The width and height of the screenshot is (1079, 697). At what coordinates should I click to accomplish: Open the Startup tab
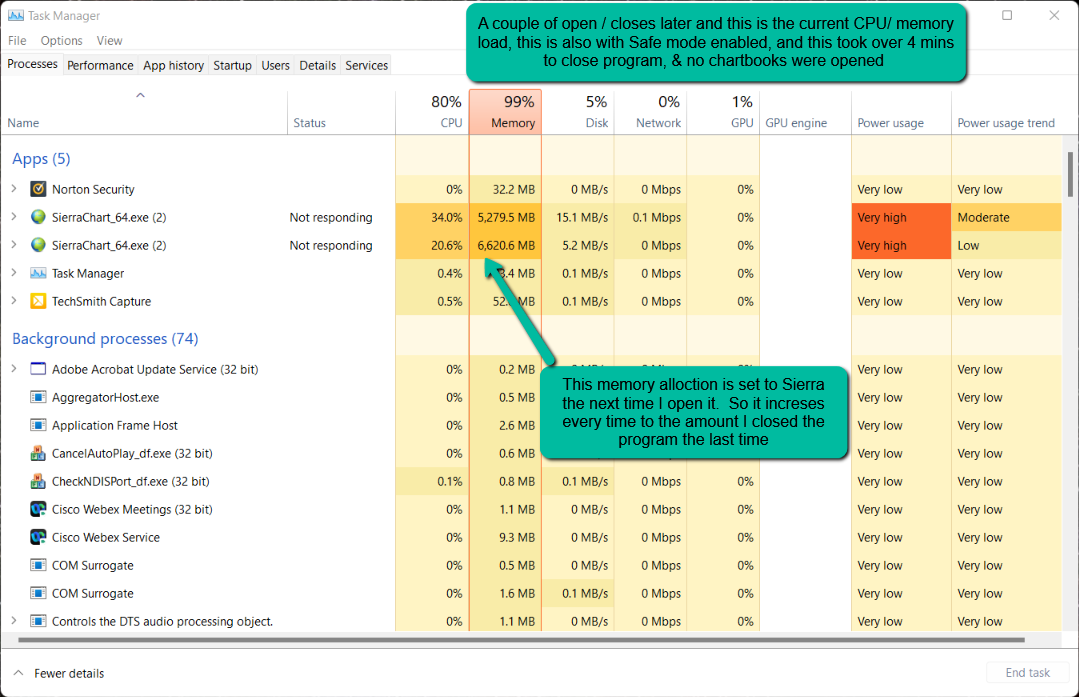pyautogui.click(x=233, y=65)
